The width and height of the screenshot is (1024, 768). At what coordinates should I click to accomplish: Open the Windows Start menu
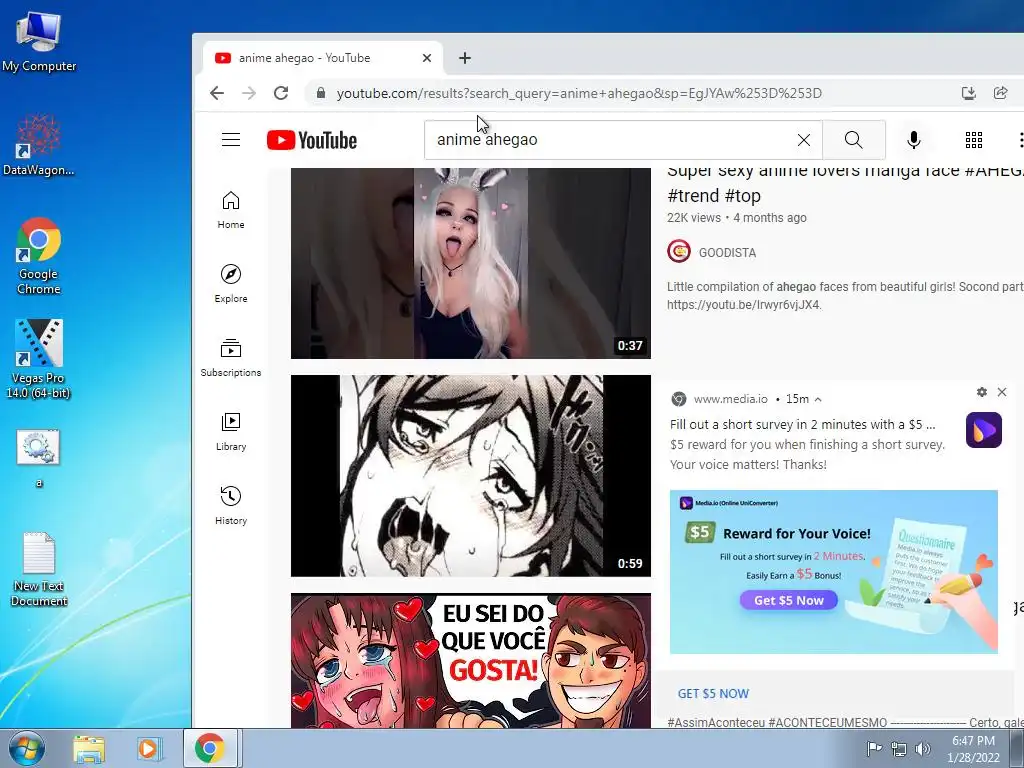point(26,748)
